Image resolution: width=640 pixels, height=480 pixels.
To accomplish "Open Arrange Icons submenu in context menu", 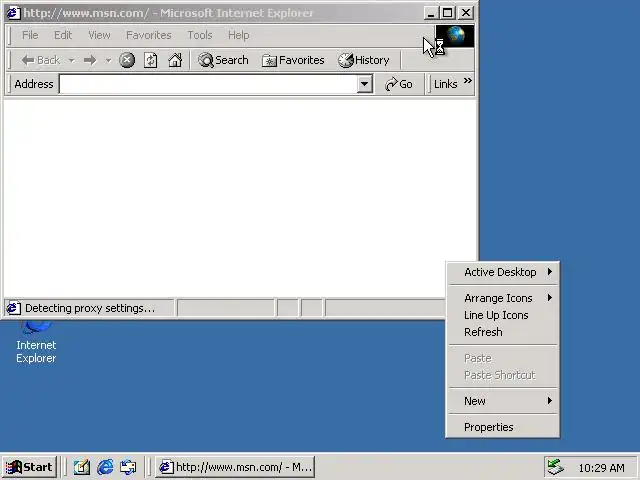I will click(x=502, y=298).
